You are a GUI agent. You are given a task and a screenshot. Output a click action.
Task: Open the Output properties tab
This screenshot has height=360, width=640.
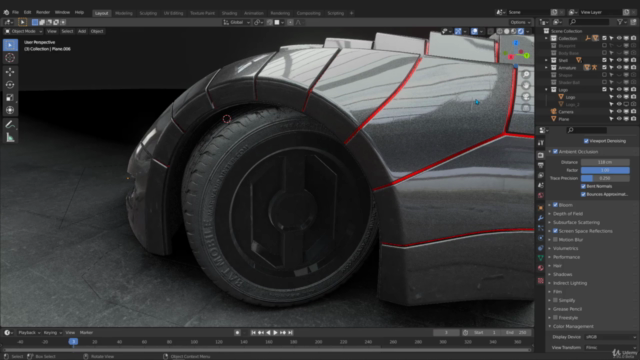tap(541, 165)
